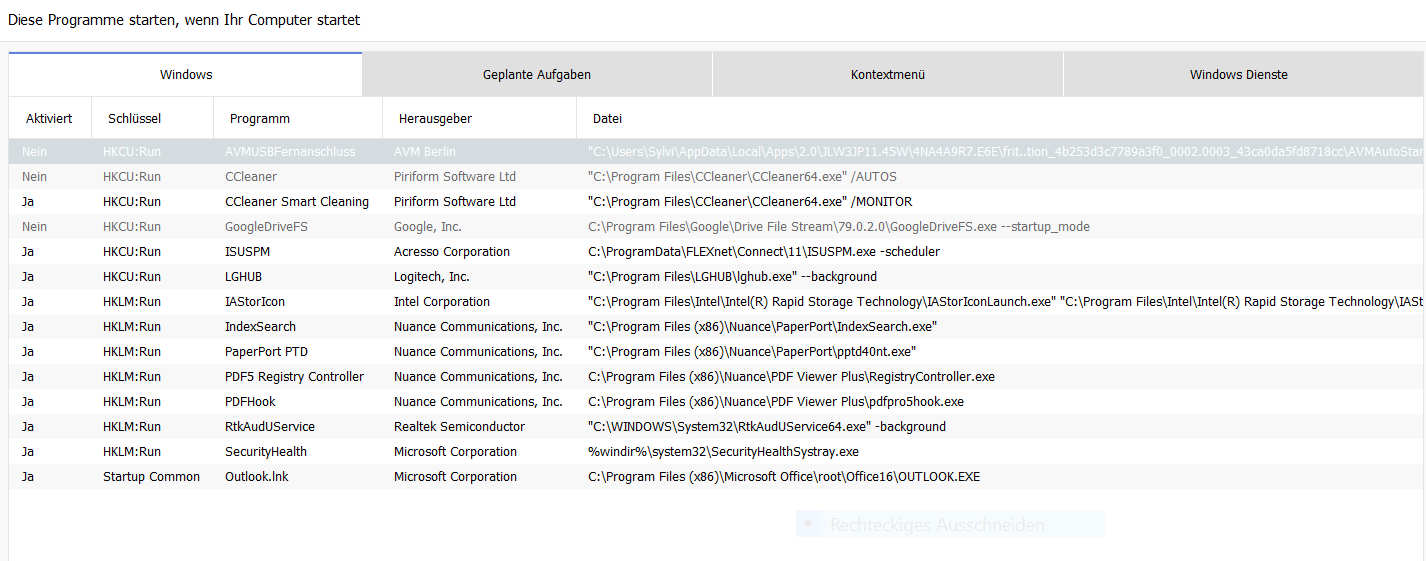The width and height of the screenshot is (1426, 561).
Task: Click the HKLM:Run key in SecurityHealth row
Action: [x=132, y=452]
